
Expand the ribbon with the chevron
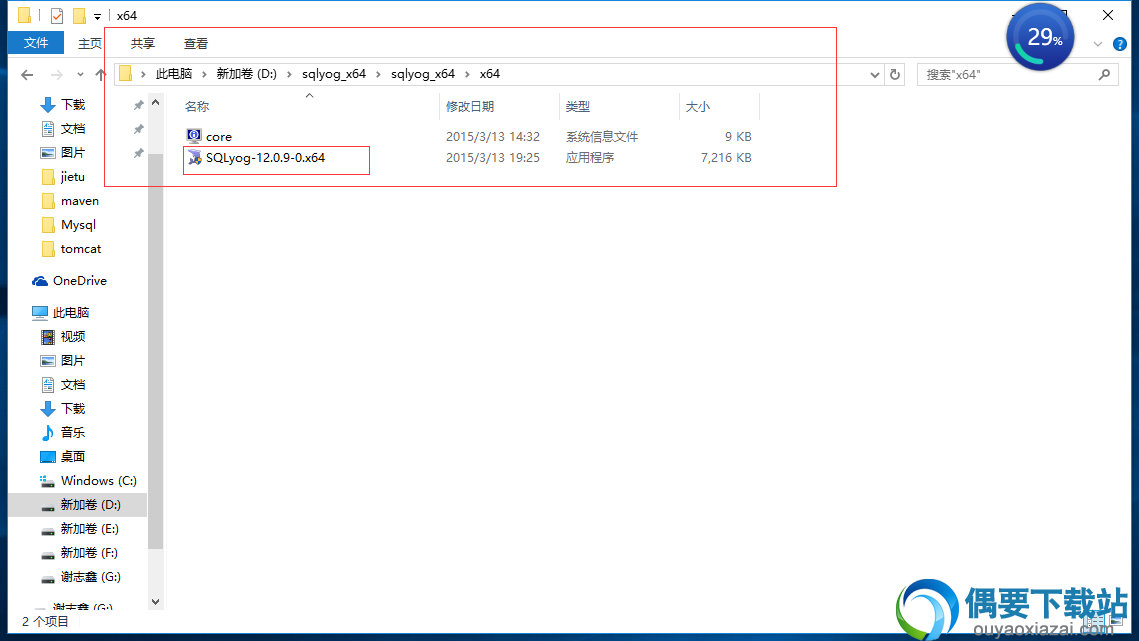[1098, 44]
